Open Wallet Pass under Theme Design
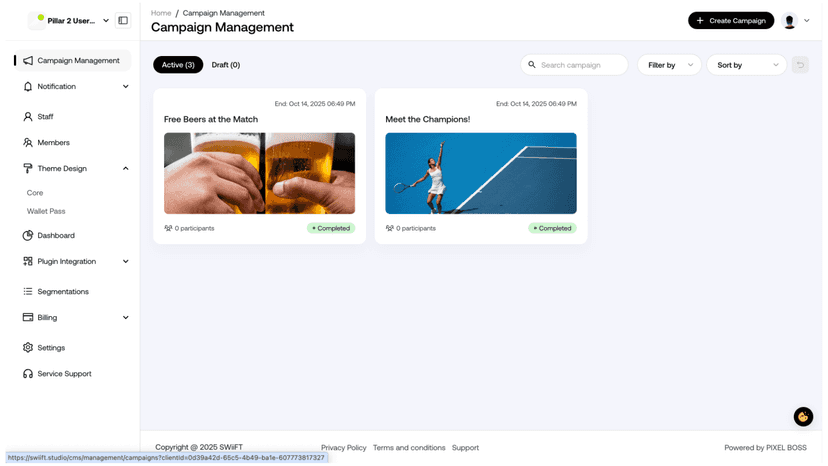The width and height of the screenshot is (828, 466). tap(46, 211)
